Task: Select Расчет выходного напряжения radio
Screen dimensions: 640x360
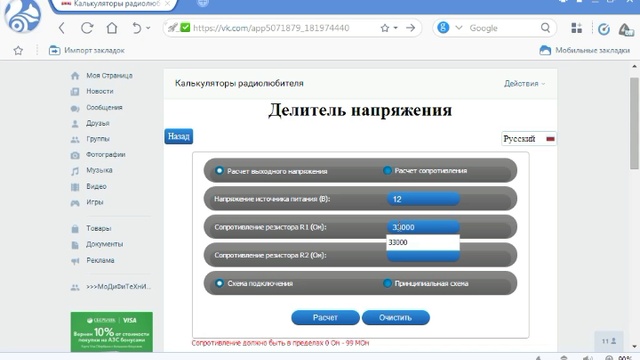Action: pyautogui.click(x=219, y=171)
